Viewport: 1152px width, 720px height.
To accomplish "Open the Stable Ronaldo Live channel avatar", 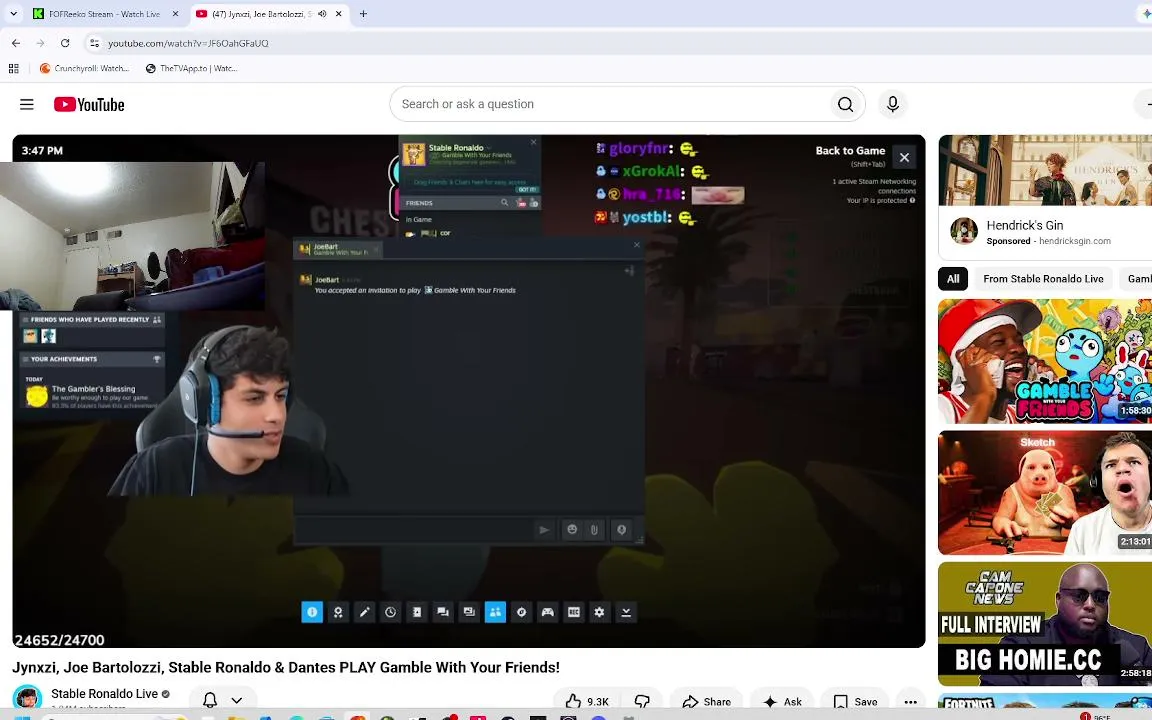I will click(27, 699).
